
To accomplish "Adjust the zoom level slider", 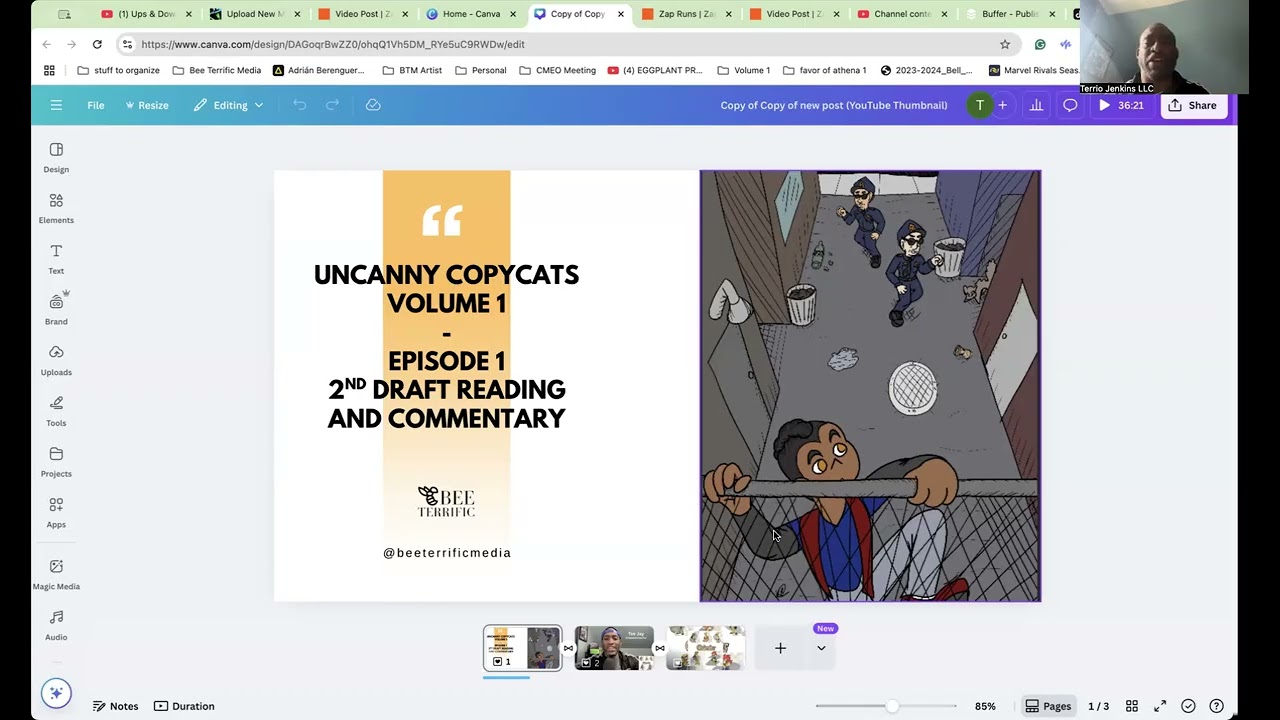I will coord(891,706).
